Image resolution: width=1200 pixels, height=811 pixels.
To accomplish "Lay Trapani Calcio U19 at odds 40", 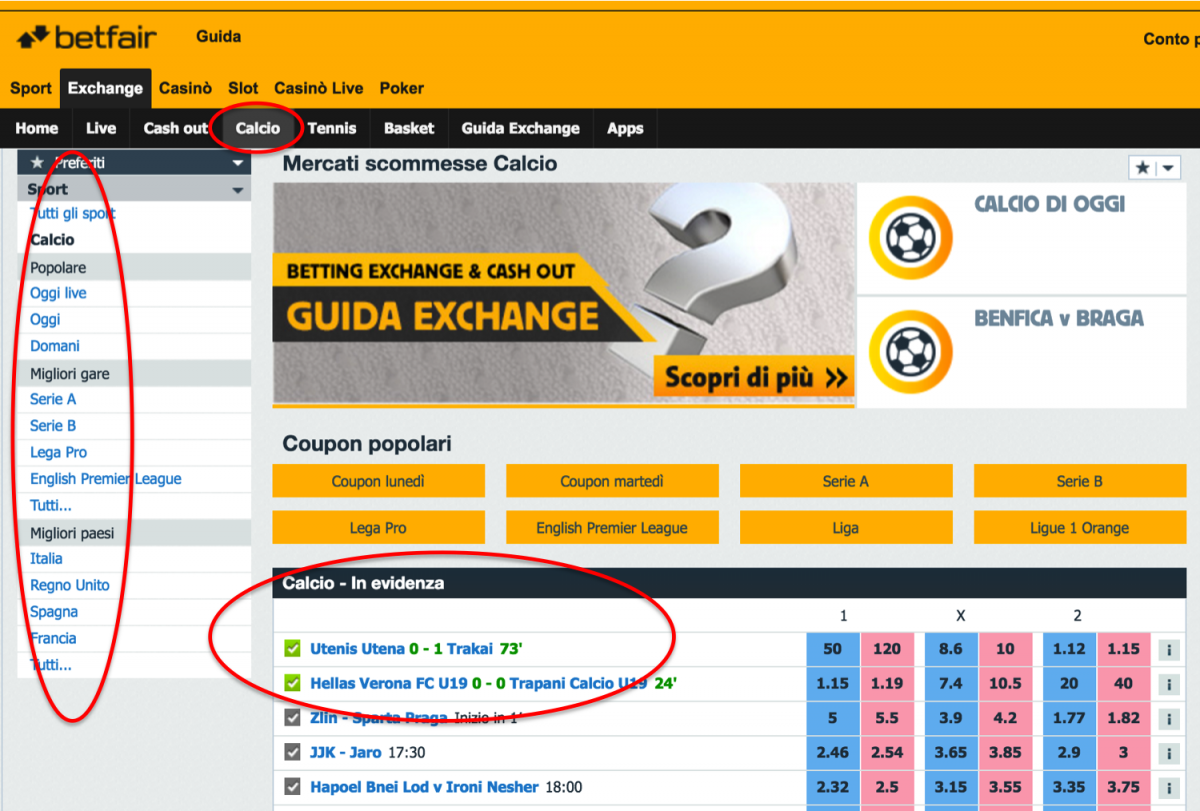I will pos(1123,684).
